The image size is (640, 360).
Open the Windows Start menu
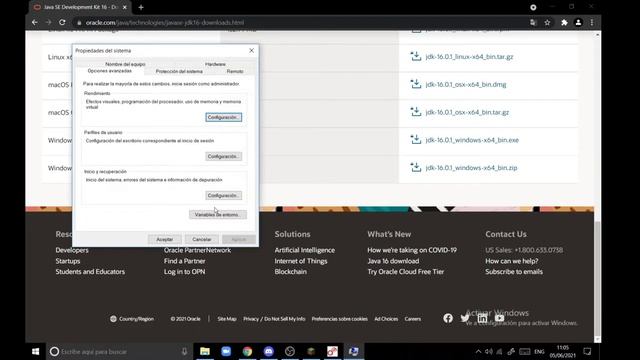pos(36,351)
